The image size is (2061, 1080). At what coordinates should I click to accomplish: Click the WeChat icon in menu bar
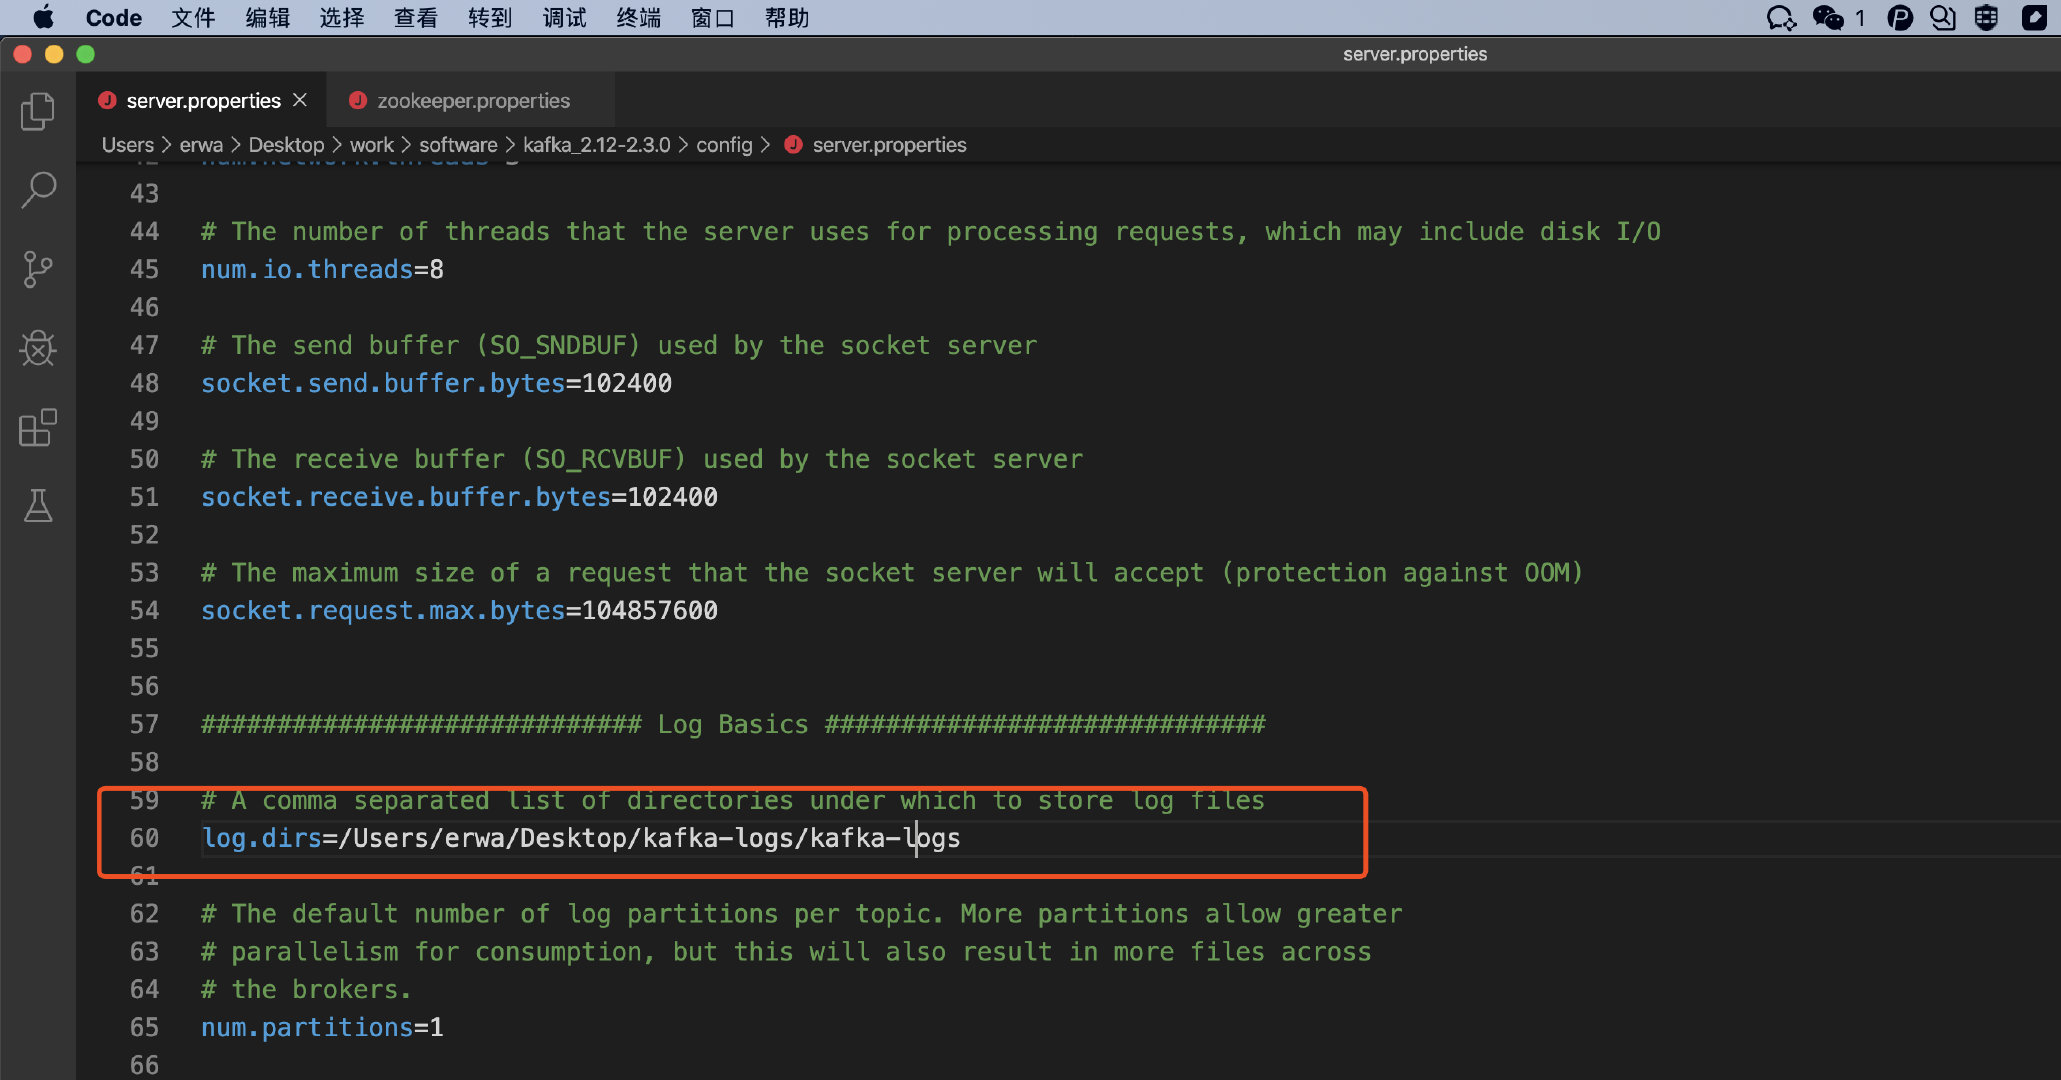(x=1829, y=18)
